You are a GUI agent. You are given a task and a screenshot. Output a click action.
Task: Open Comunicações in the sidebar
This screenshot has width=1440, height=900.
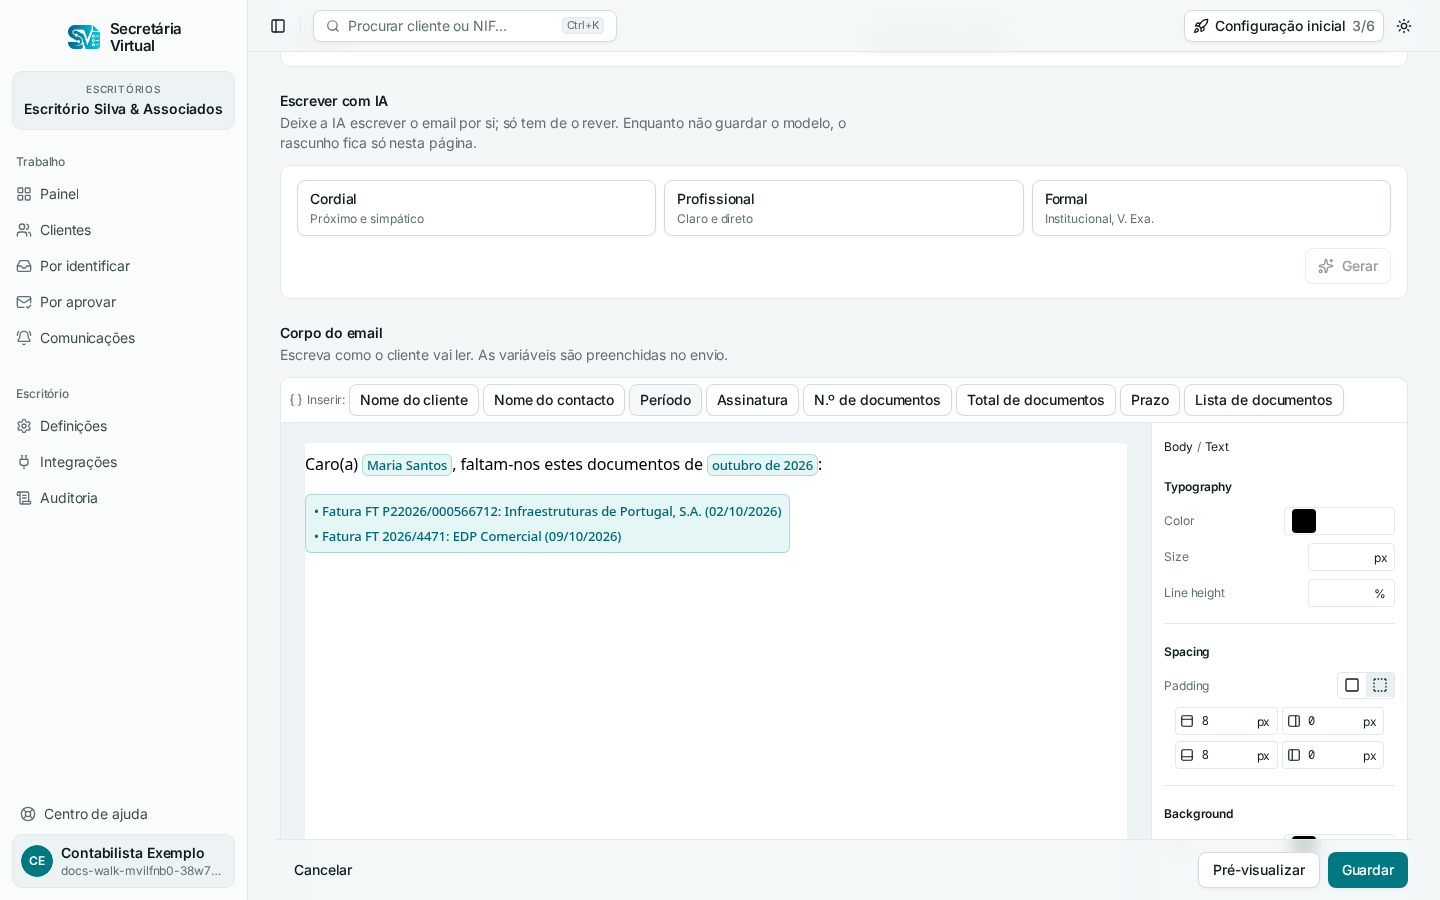[x=124, y=338]
